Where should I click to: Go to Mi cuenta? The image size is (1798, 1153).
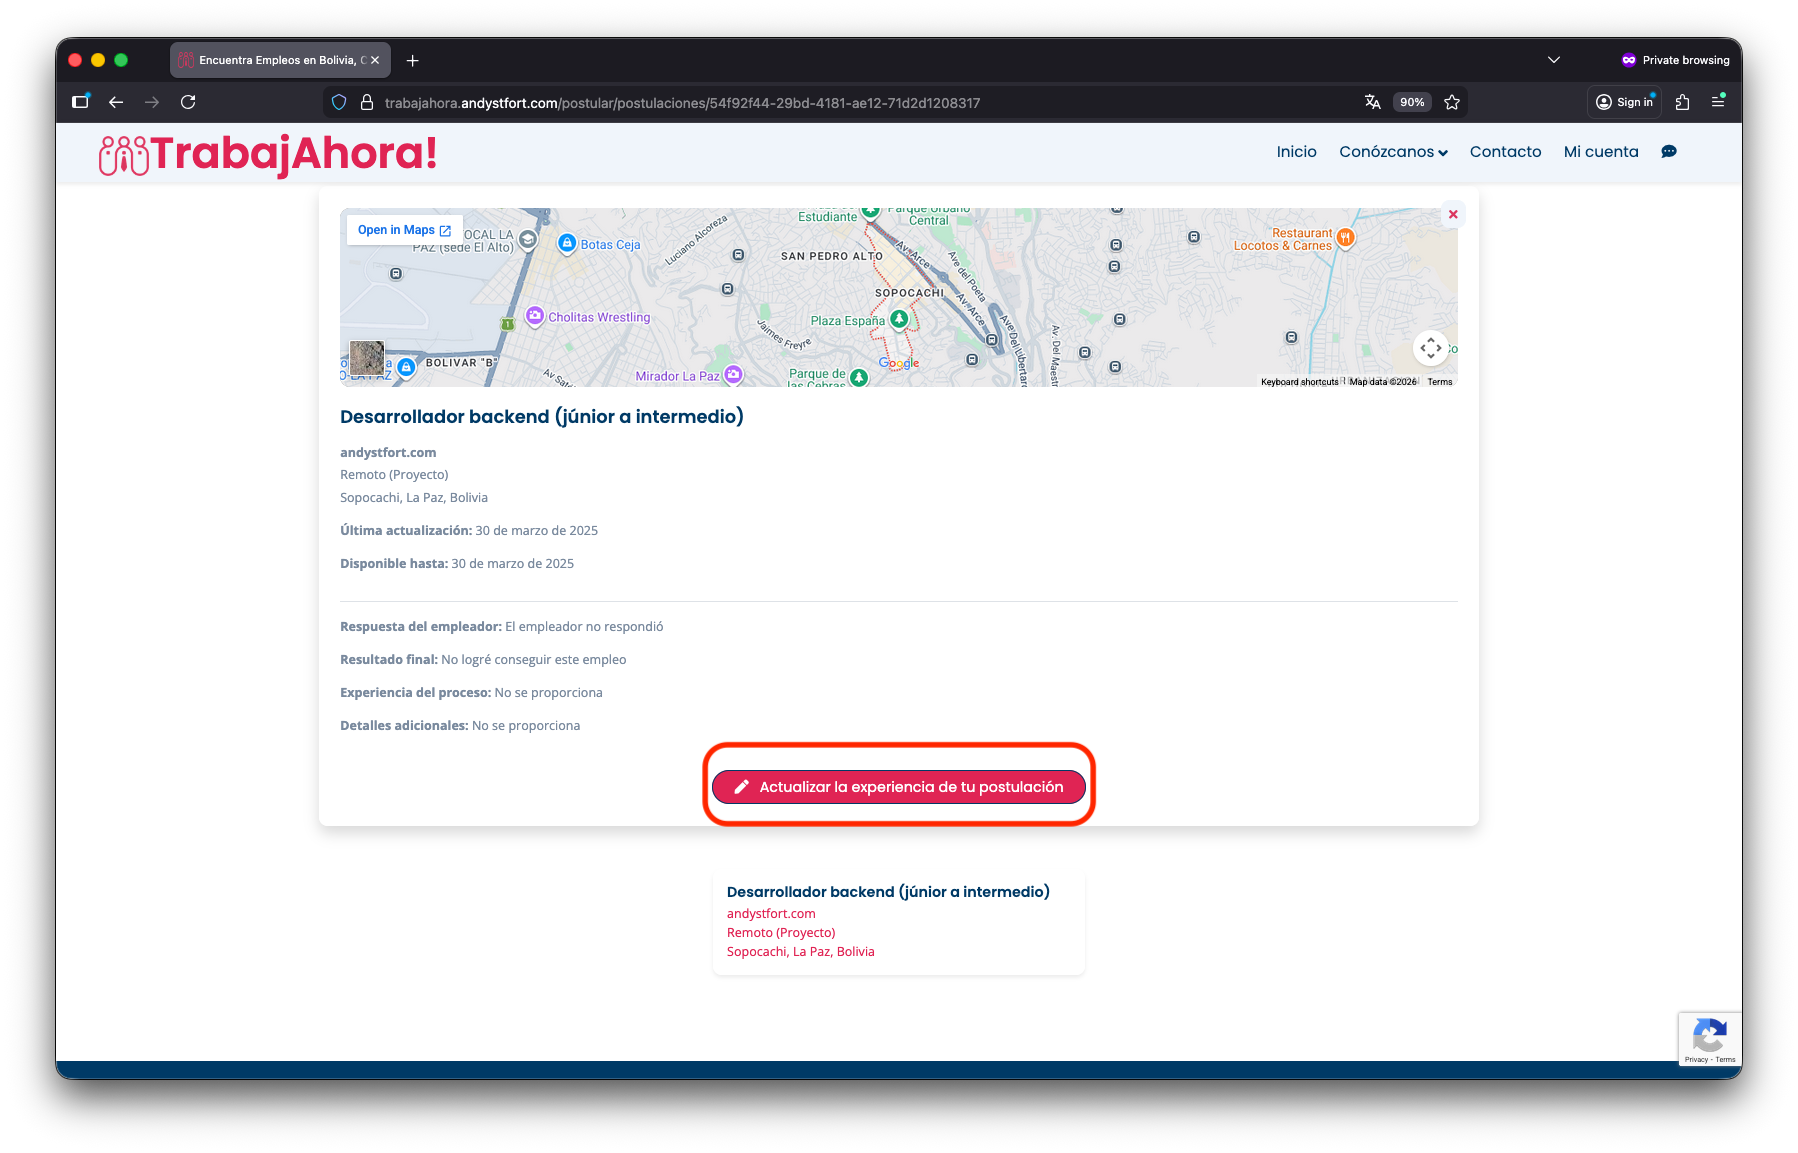click(x=1600, y=152)
